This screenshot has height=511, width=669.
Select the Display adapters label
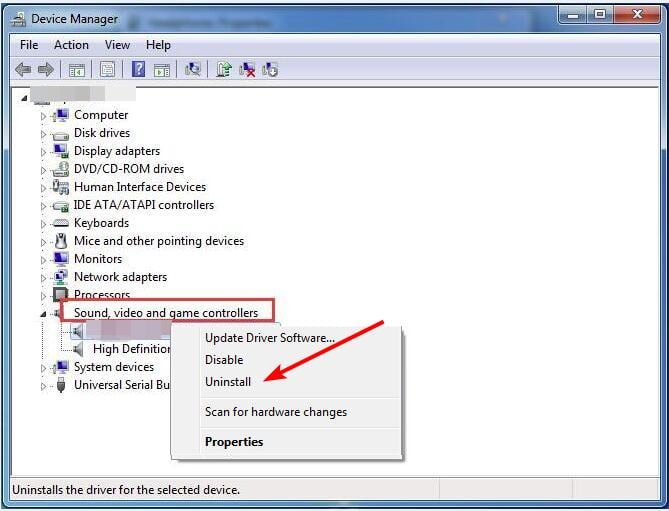point(117,151)
